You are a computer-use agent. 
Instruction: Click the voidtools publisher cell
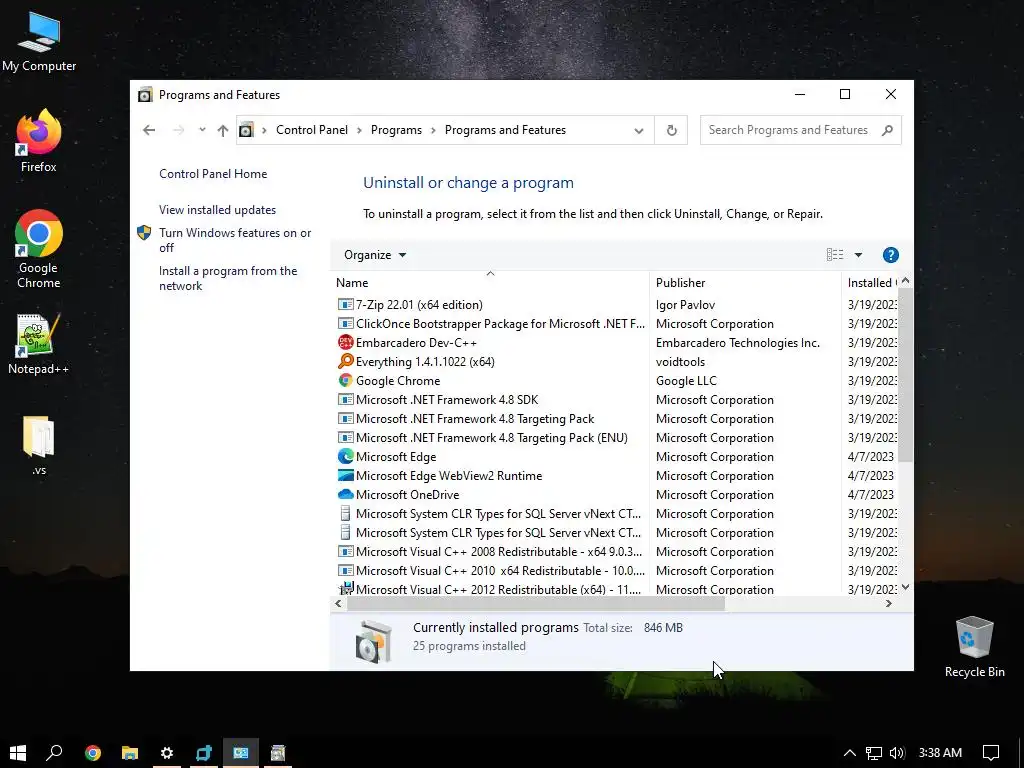point(680,362)
